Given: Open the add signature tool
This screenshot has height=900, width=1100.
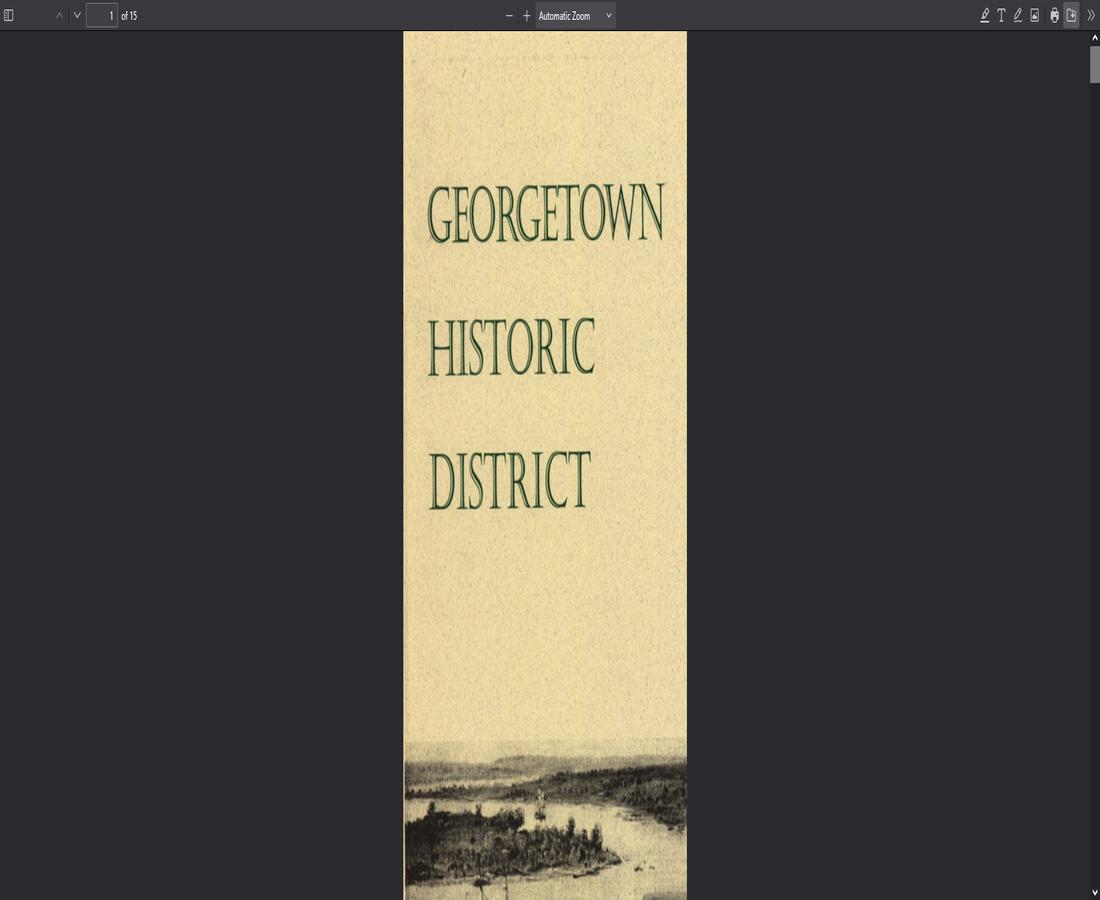Looking at the screenshot, I should tap(1052, 15).
